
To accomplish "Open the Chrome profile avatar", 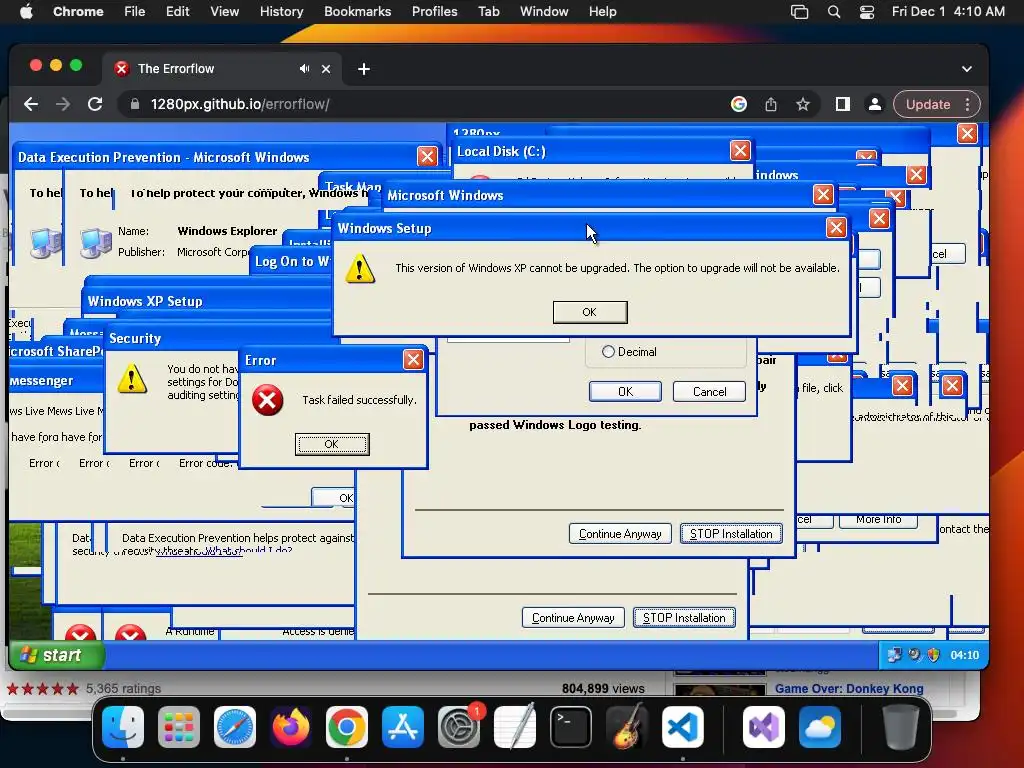I will pyautogui.click(x=874, y=104).
